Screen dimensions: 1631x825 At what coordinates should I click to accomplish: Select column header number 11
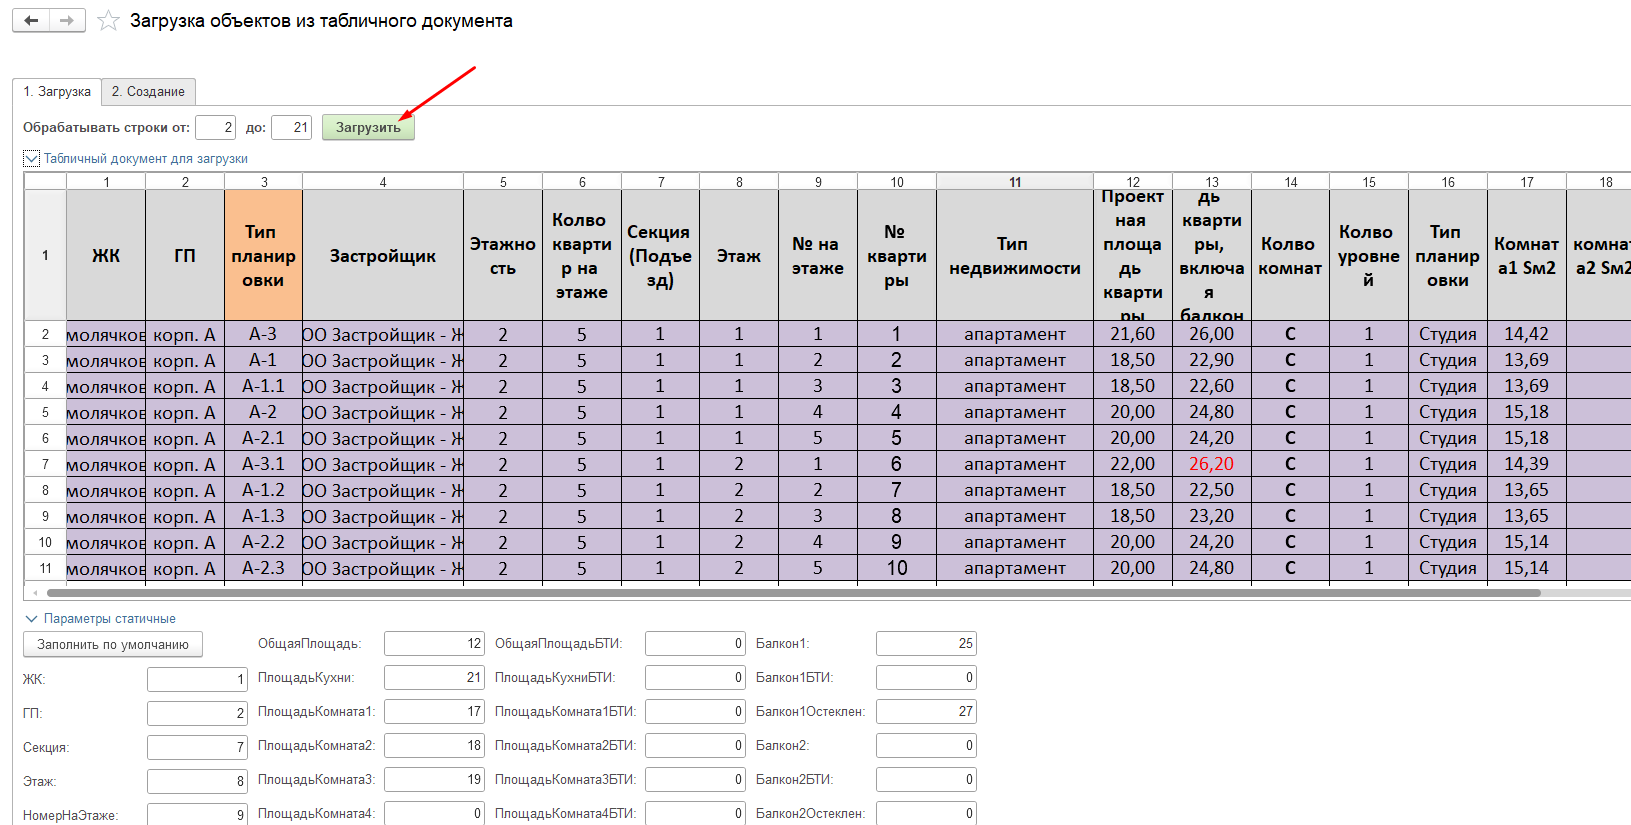tap(1015, 182)
